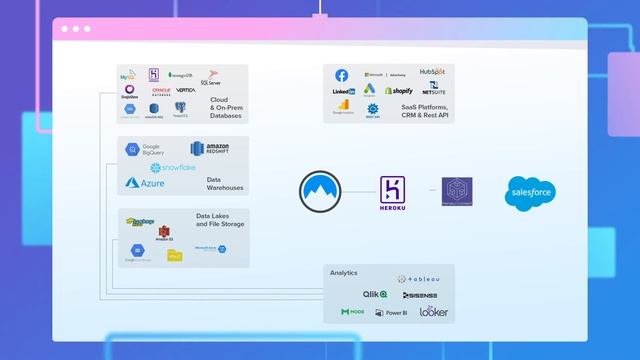The width and height of the screenshot is (640, 360).
Task: Click the Google Ads logo
Action: pos(369,90)
